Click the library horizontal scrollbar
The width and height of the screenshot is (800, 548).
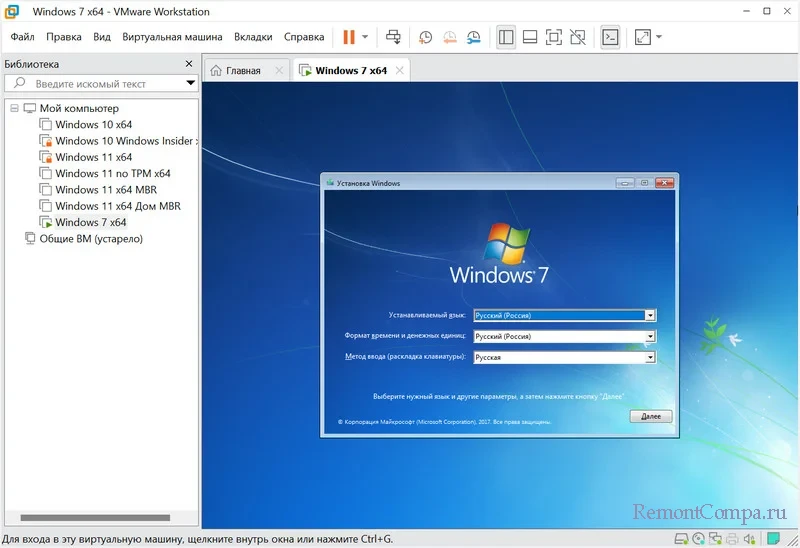[x=95, y=517]
